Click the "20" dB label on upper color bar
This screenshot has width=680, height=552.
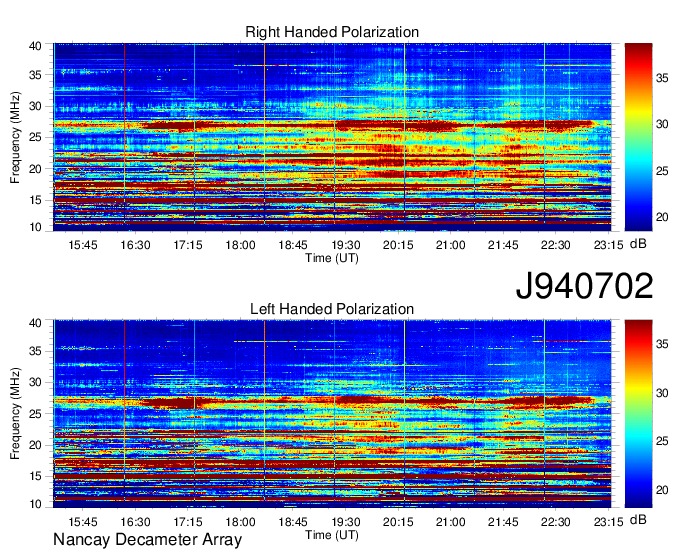point(662,217)
